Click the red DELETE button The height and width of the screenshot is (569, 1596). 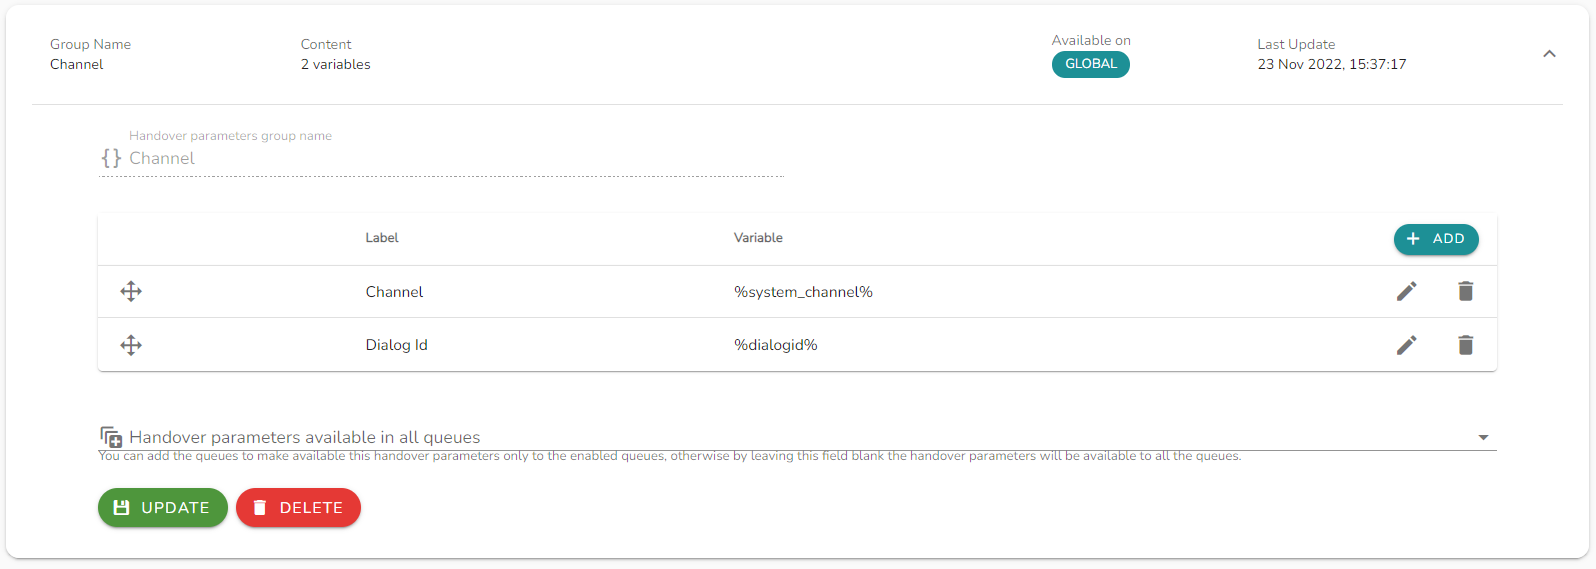(x=298, y=507)
